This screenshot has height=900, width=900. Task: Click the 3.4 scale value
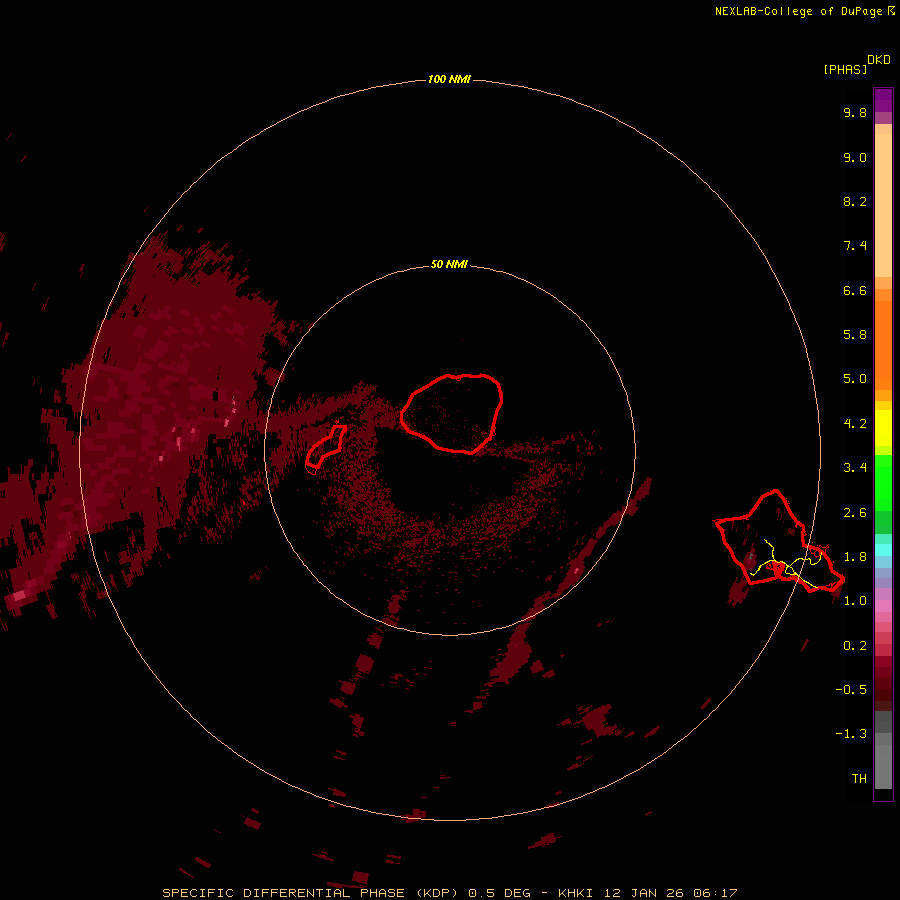click(855, 468)
